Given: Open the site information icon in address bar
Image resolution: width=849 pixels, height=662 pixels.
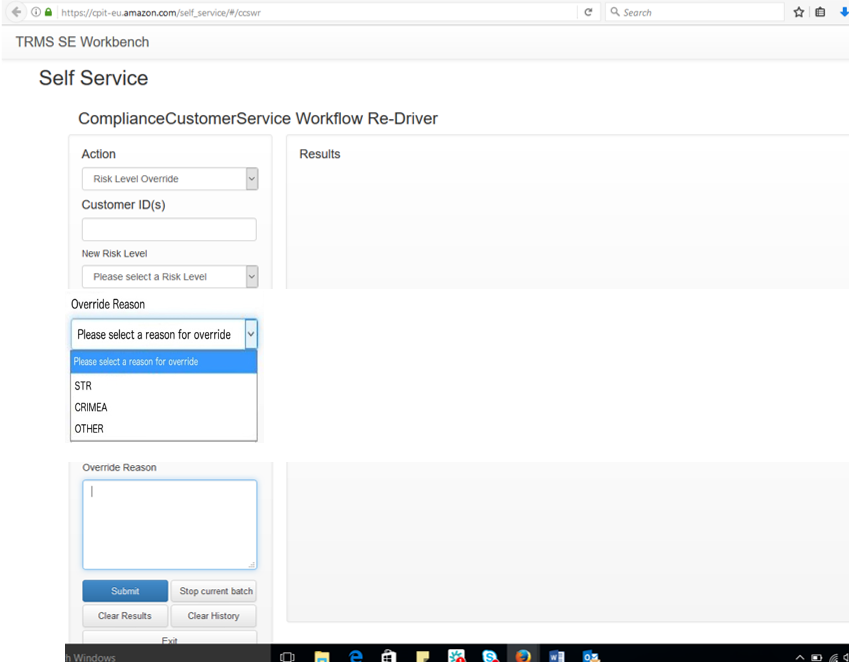Looking at the screenshot, I should coord(36,12).
